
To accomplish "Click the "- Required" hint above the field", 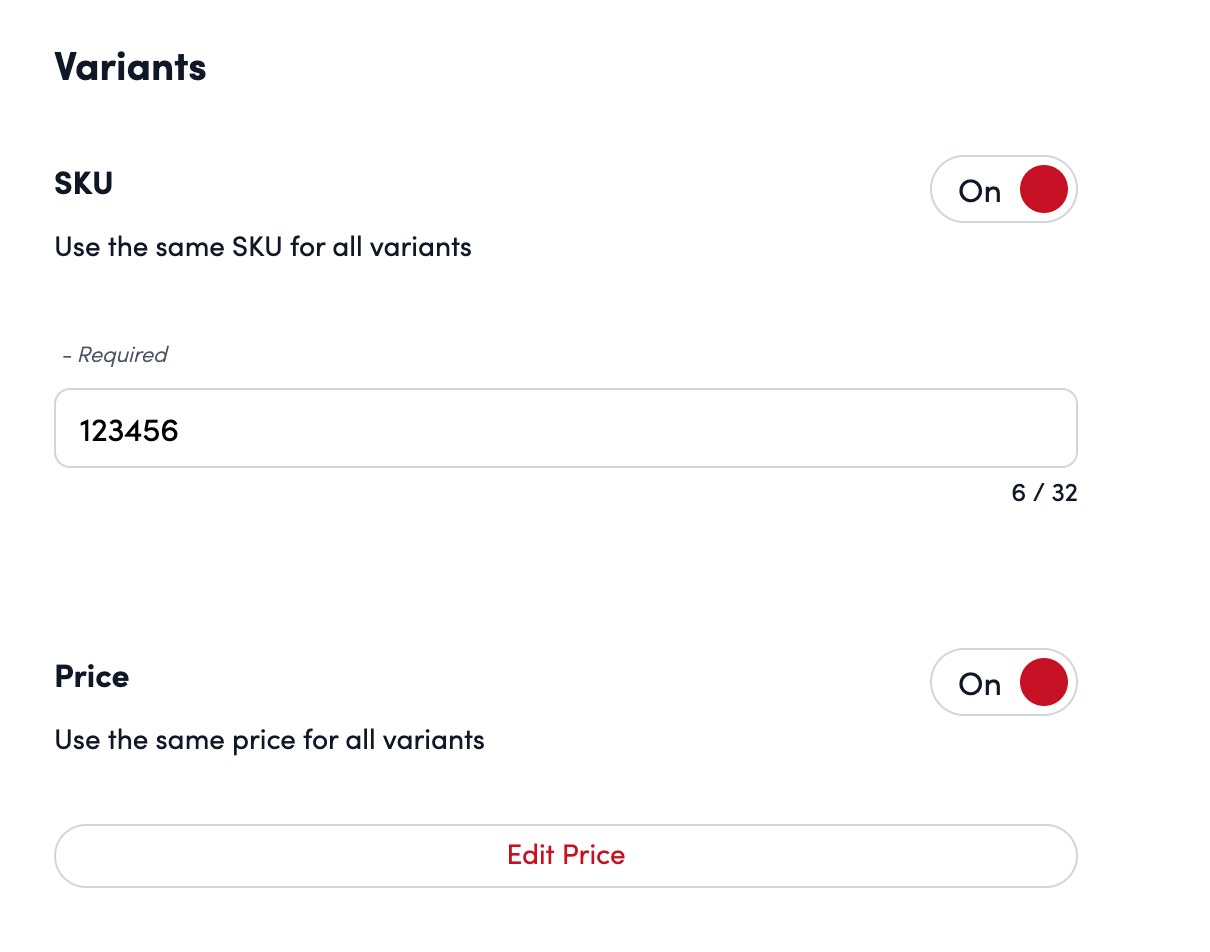I will tap(115, 355).
